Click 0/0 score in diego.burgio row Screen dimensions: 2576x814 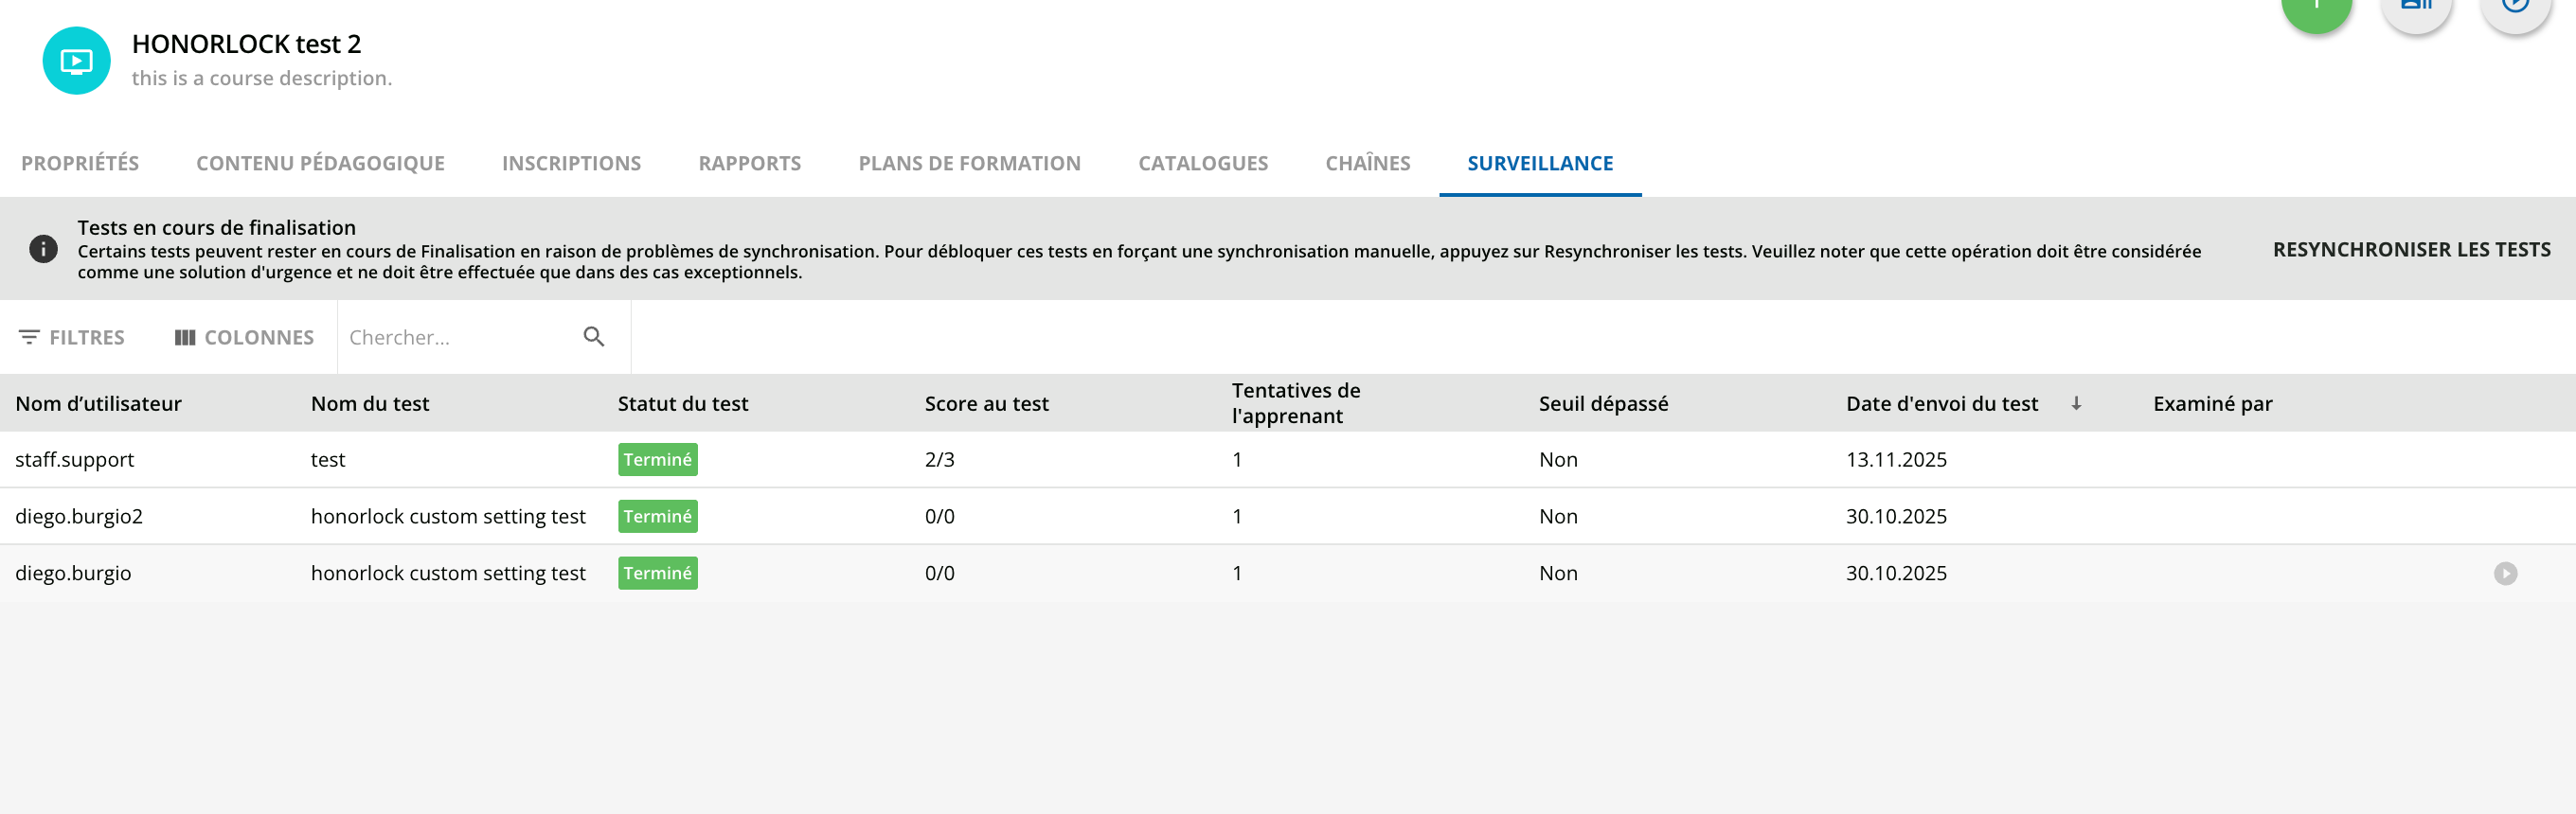(939, 573)
